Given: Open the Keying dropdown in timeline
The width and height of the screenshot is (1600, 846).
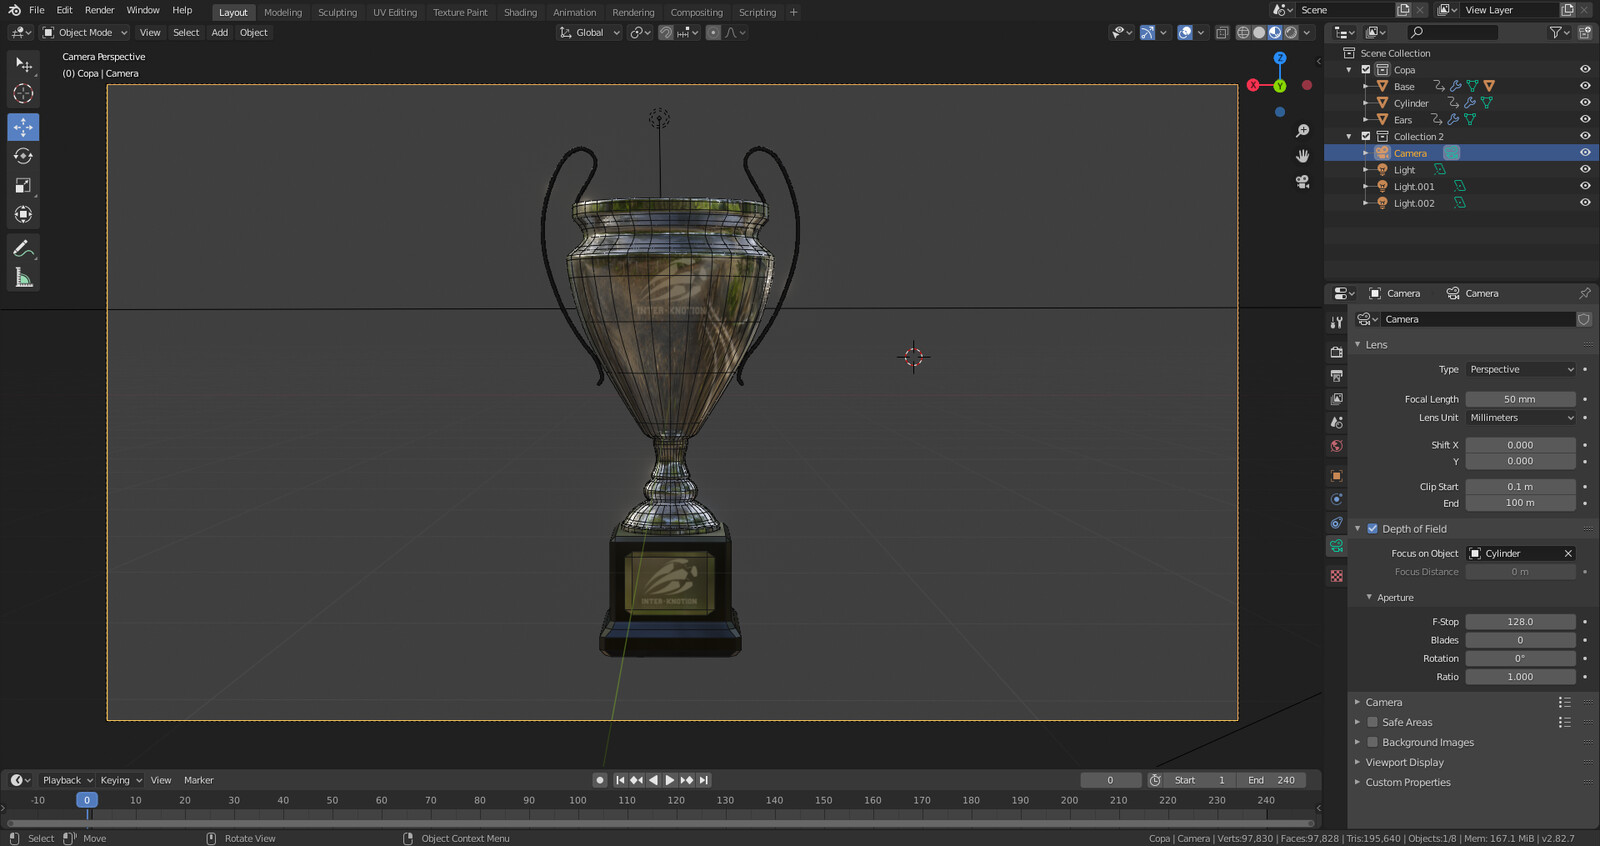Looking at the screenshot, I should click(121, 780).
